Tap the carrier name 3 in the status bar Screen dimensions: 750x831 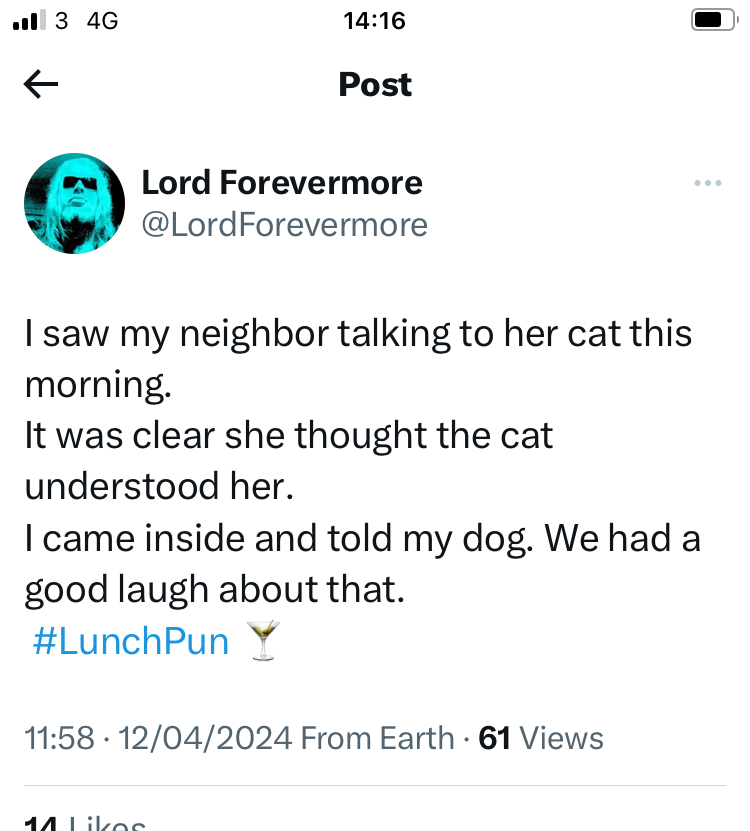coord(62,20)
